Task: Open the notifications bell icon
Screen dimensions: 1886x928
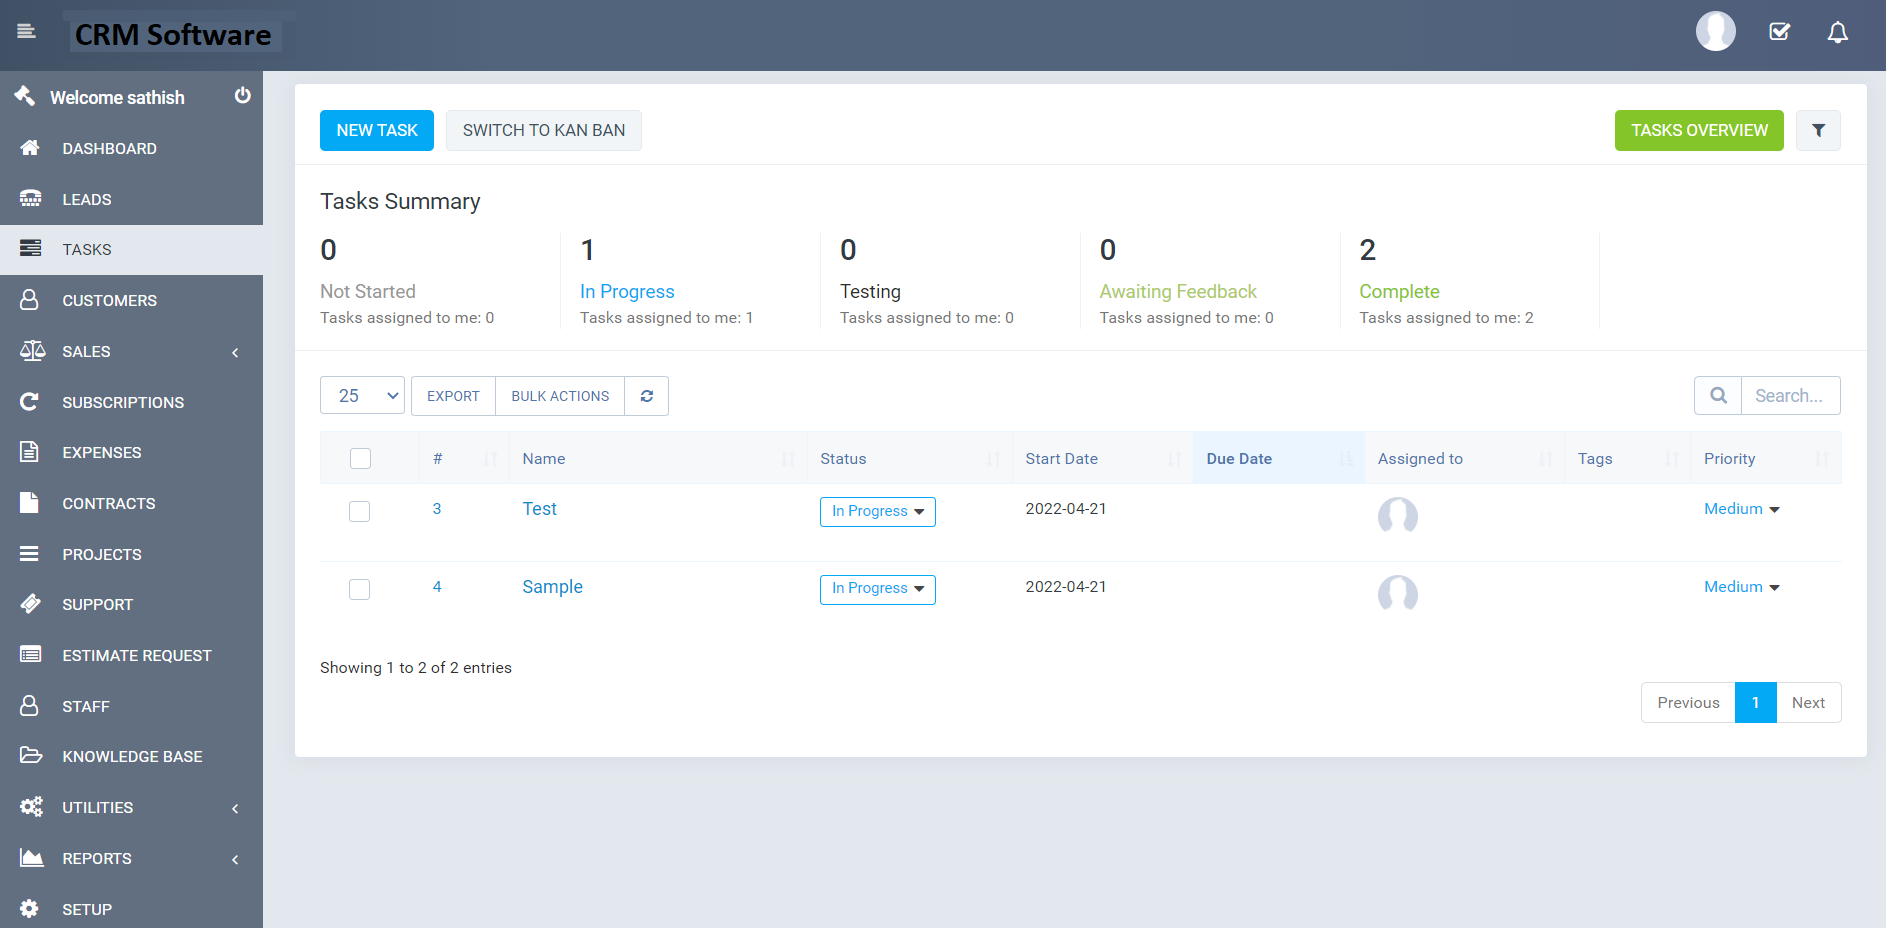Action: click(x=1837, y=33)
